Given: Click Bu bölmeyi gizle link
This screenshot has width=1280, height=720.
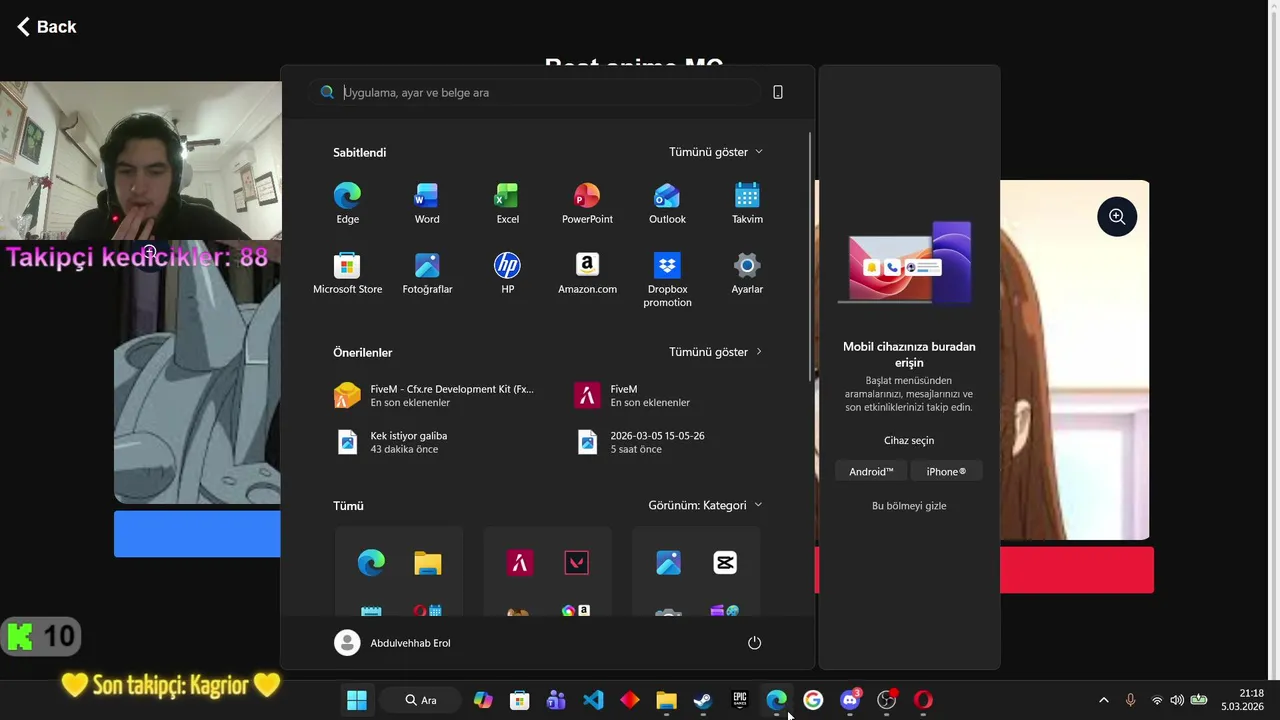Looking at the screenshot, I should click(909, 506).
